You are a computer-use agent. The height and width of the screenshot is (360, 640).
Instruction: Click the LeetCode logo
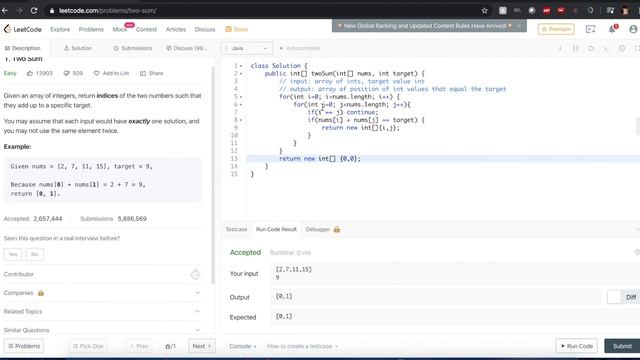[x=23, y=29]
